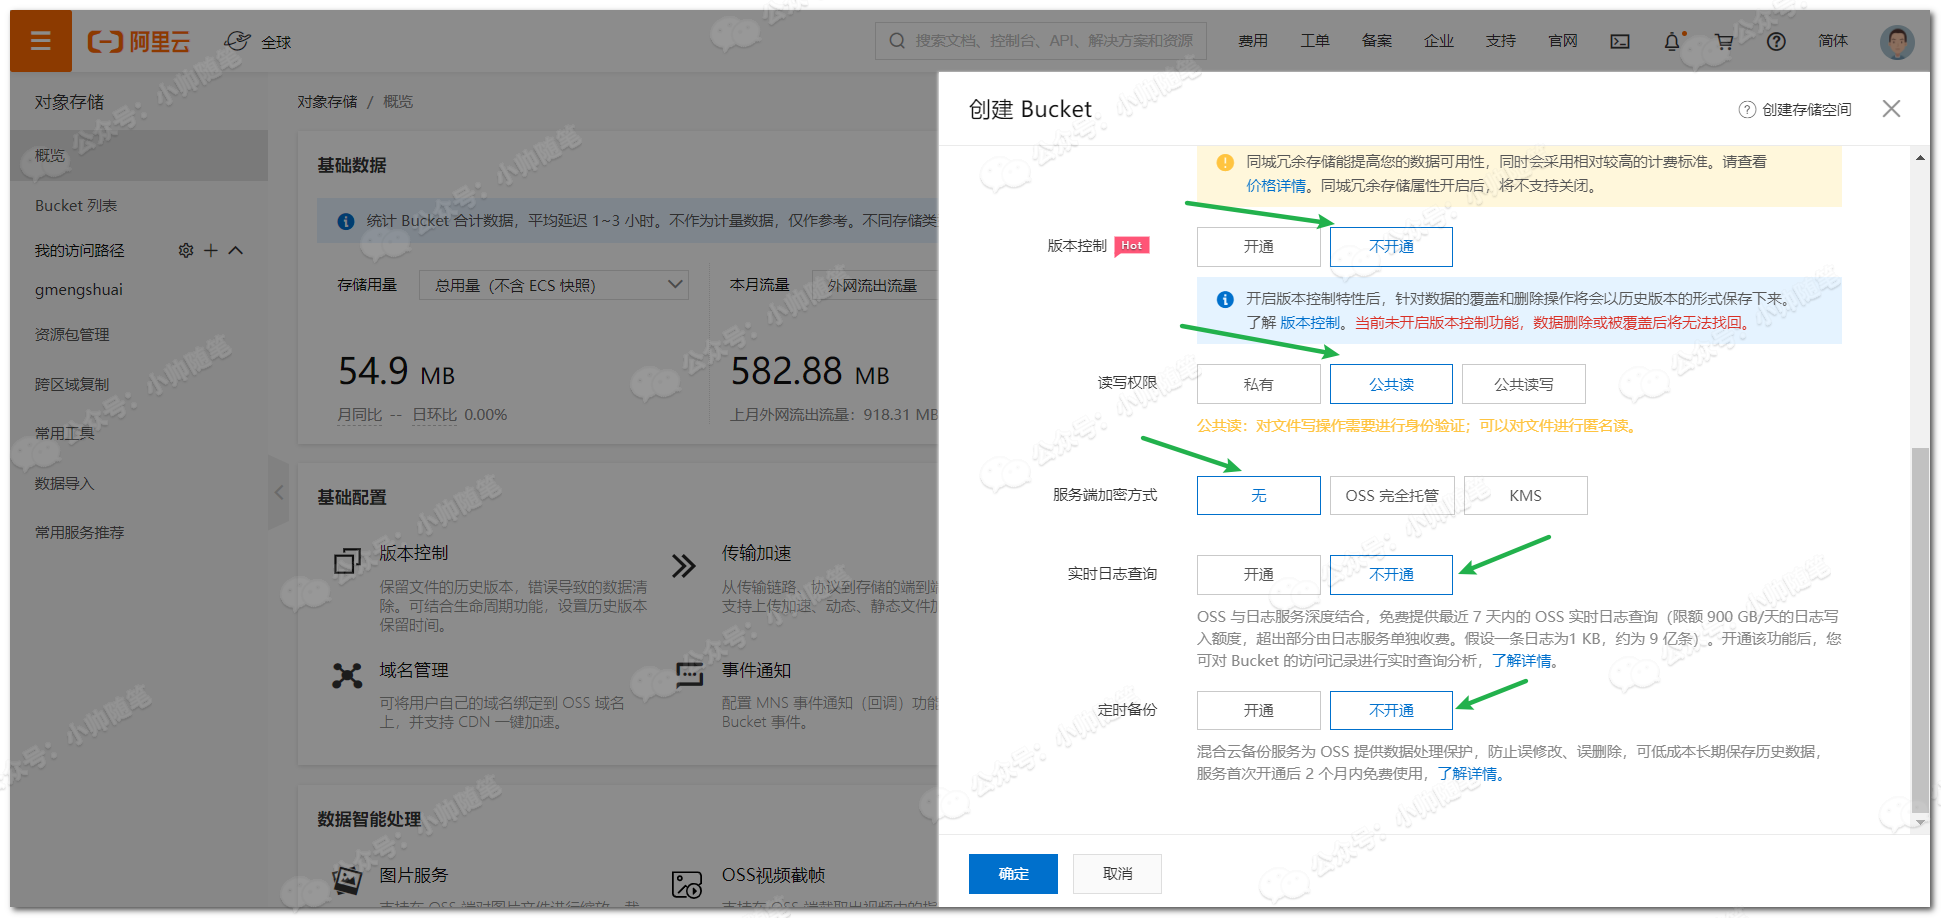The height and width of the screenshot is (918, 1941).
Task: Open the Cloud Shell terminal icon
Action: 1620,41
